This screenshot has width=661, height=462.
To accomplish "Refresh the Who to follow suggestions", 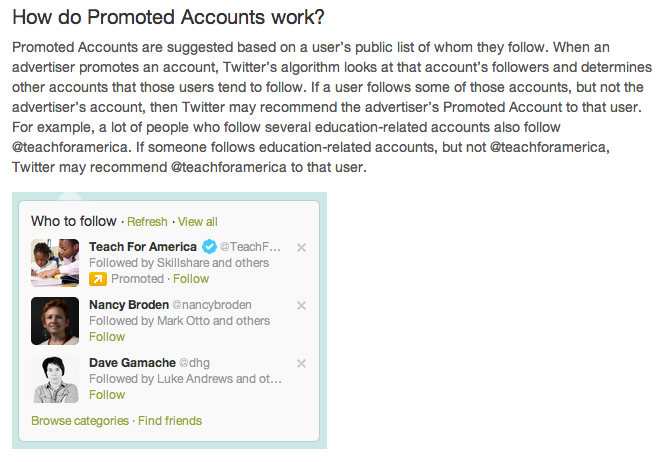I will click(x=147, y=222).
